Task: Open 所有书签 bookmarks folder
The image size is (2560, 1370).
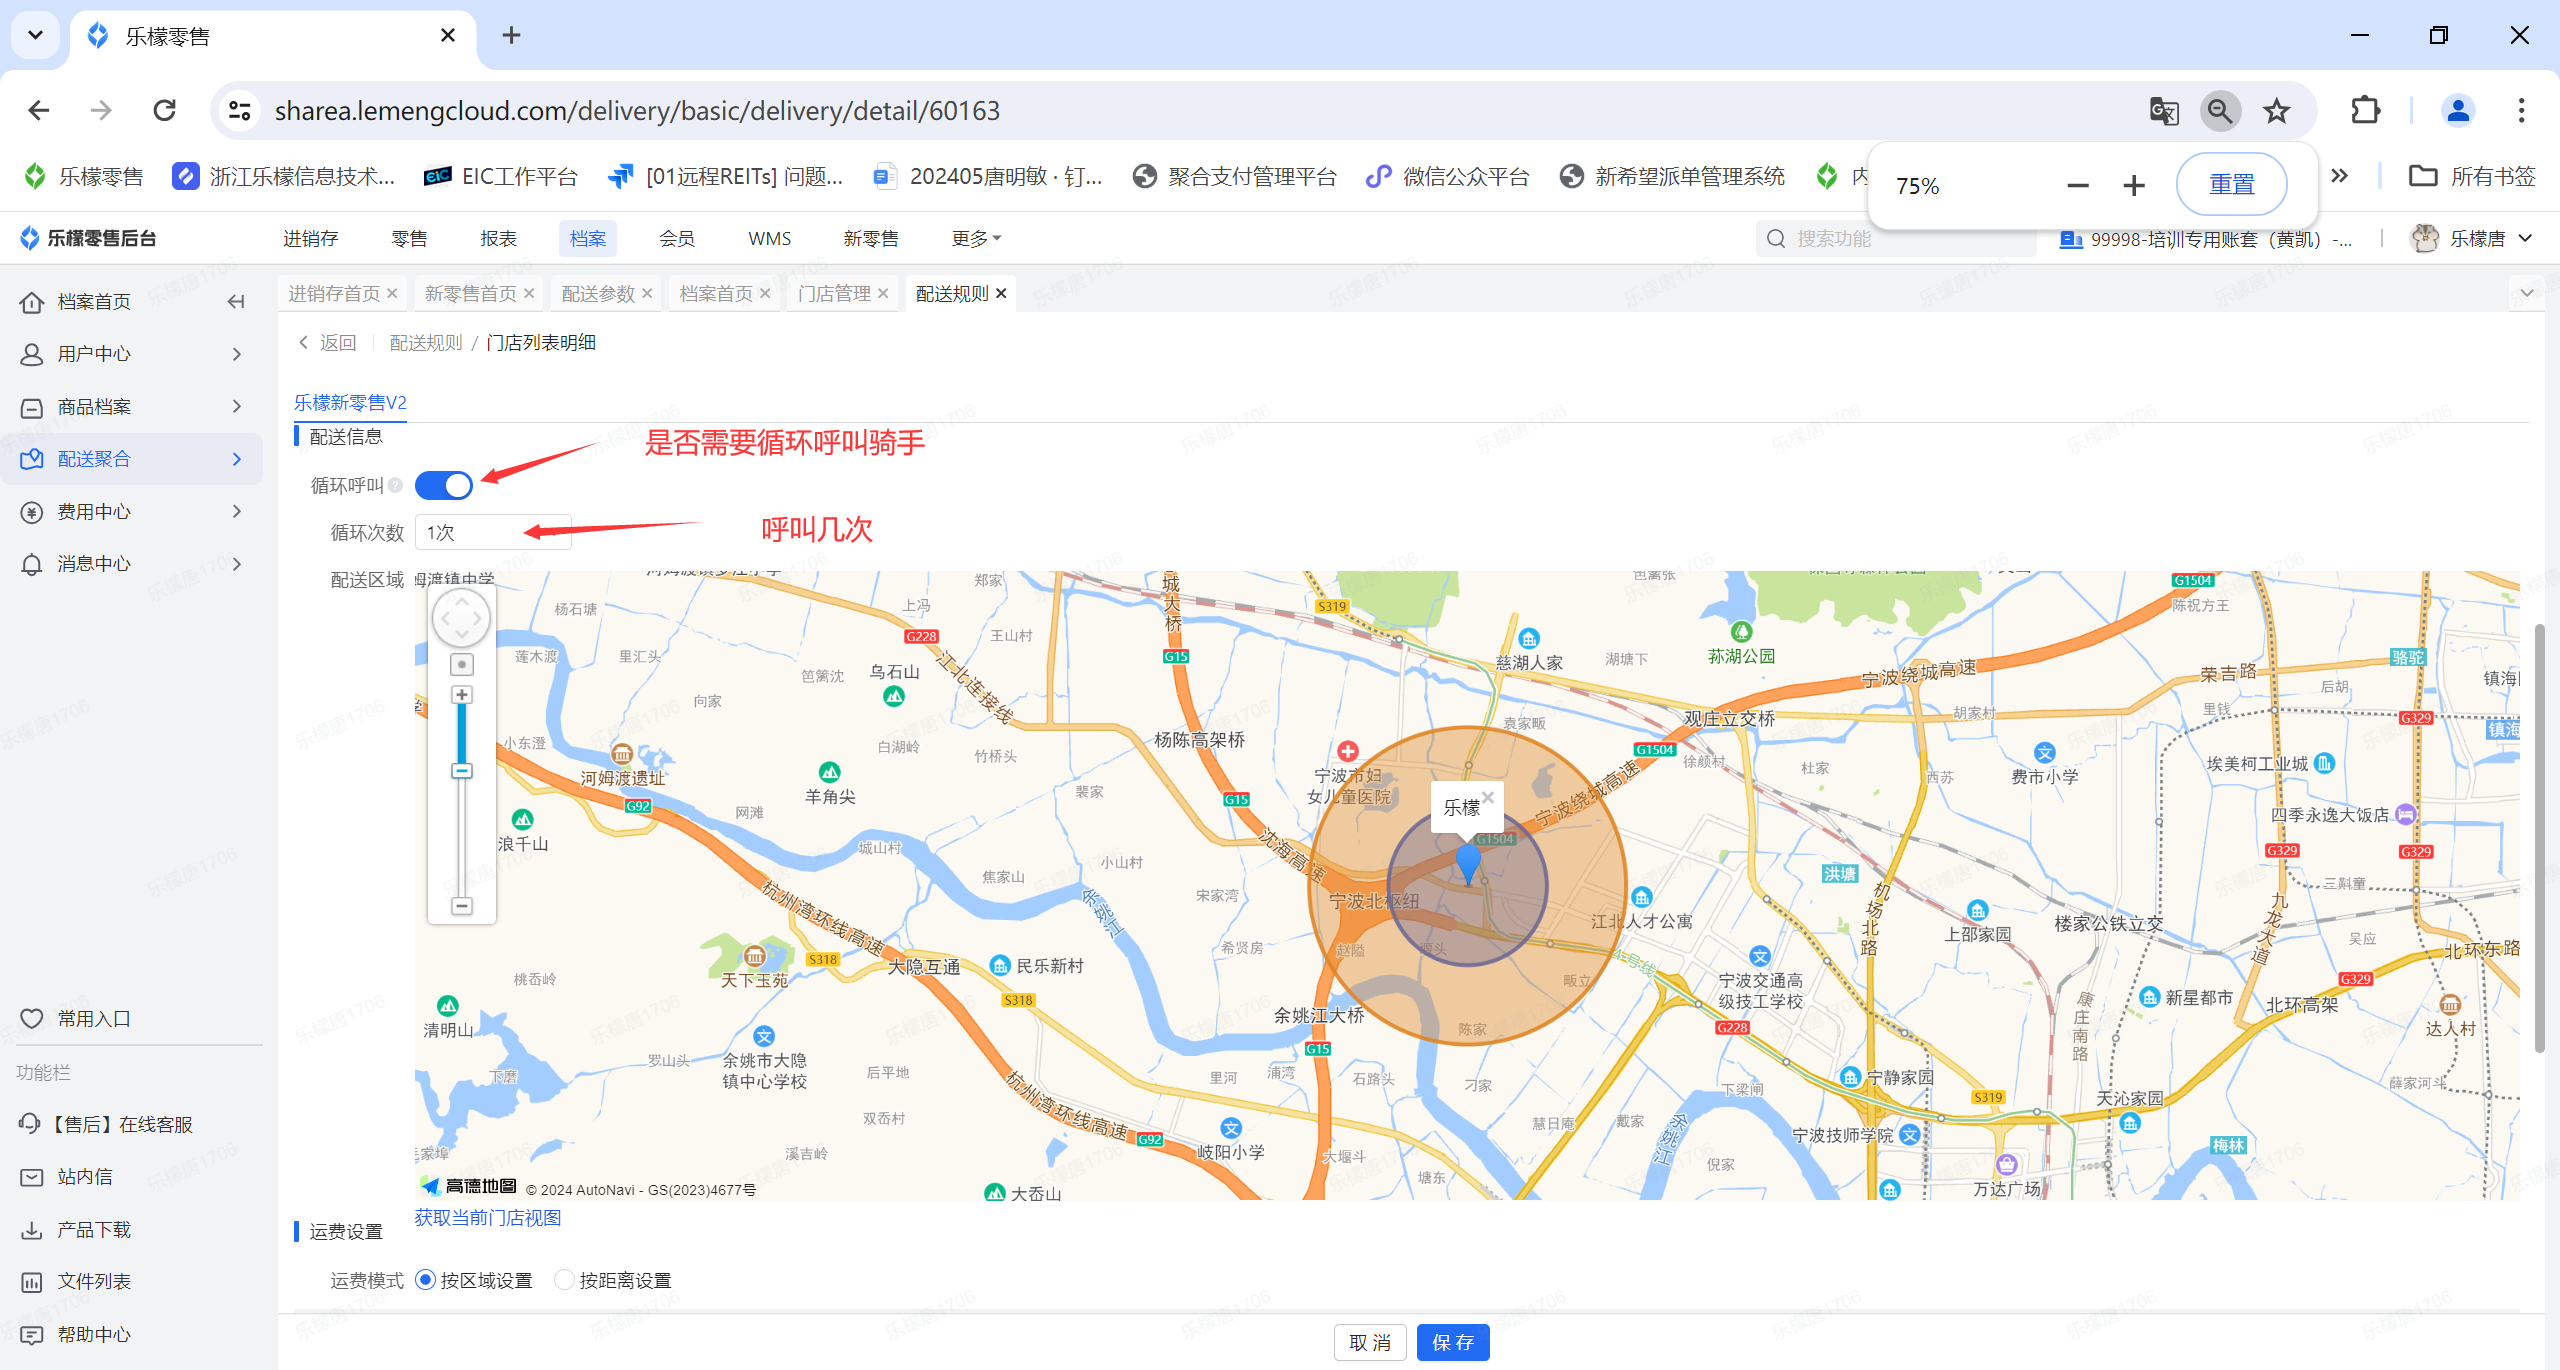Action: click(2472, 176)
